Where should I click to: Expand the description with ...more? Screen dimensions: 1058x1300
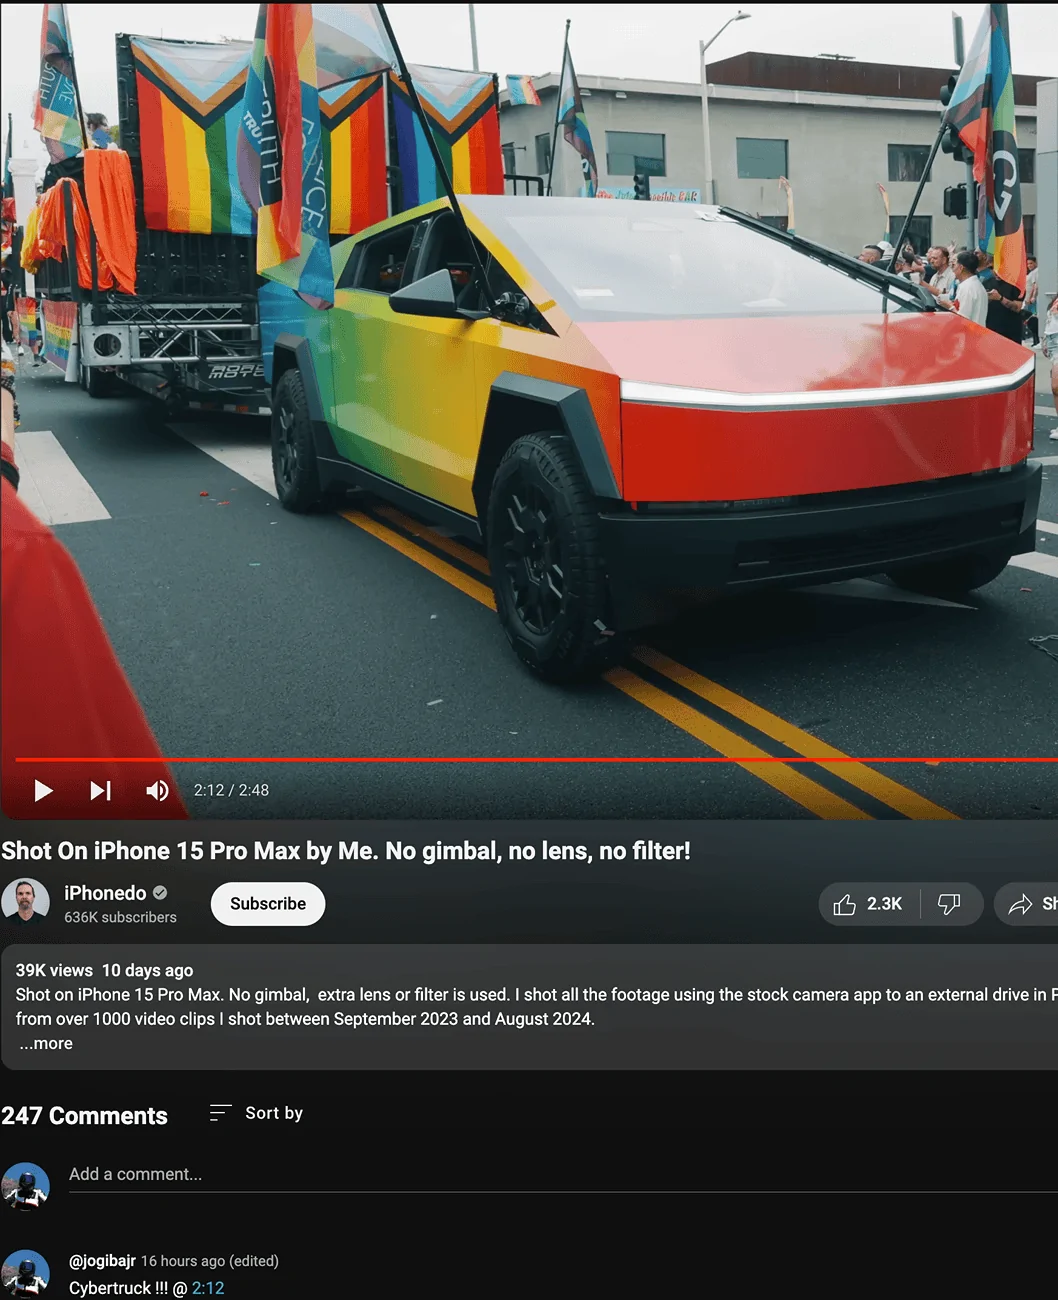tap(45, 1043)
